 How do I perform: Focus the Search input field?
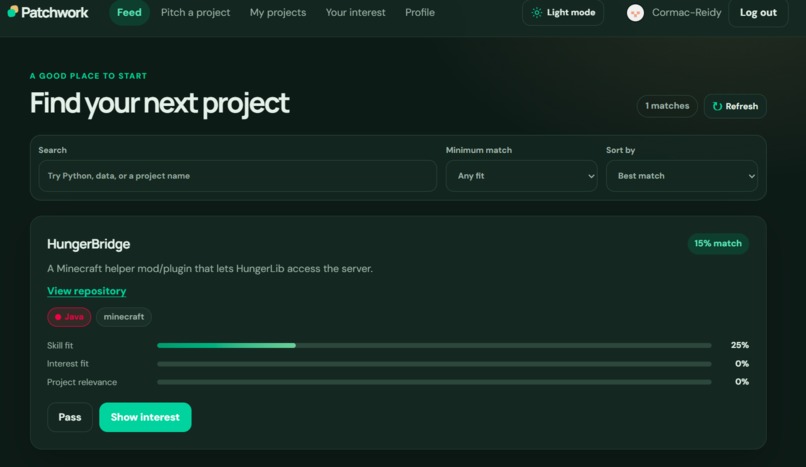[237, 176]
